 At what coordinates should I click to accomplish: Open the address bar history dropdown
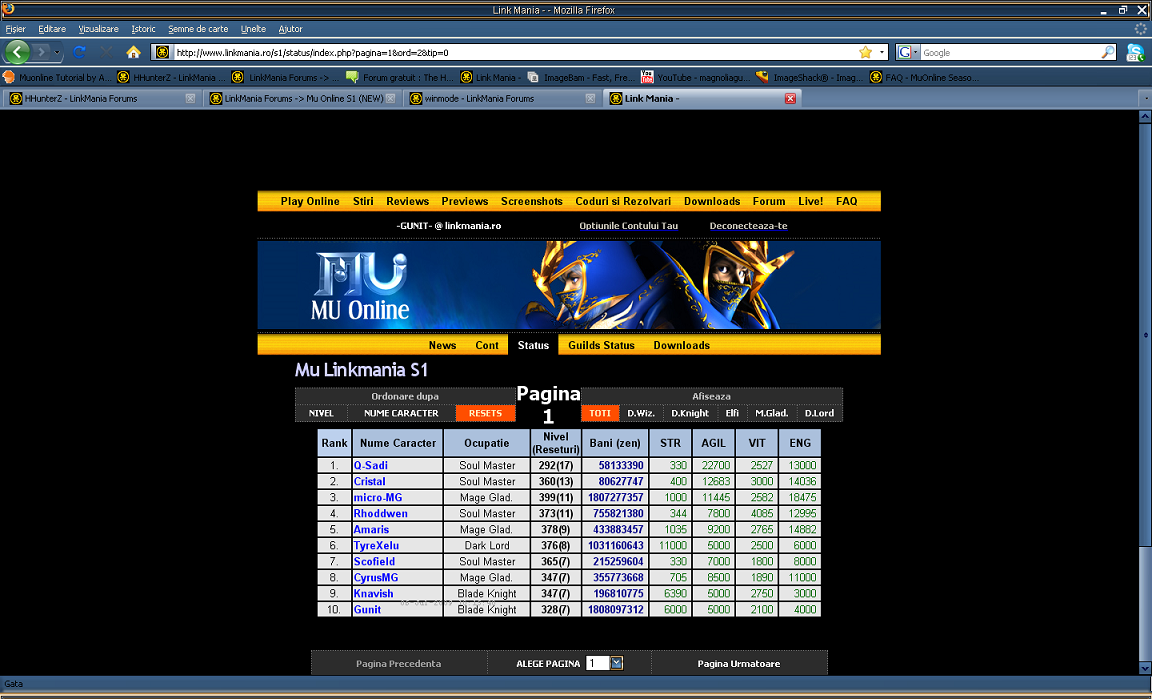(x=882, y=52)
